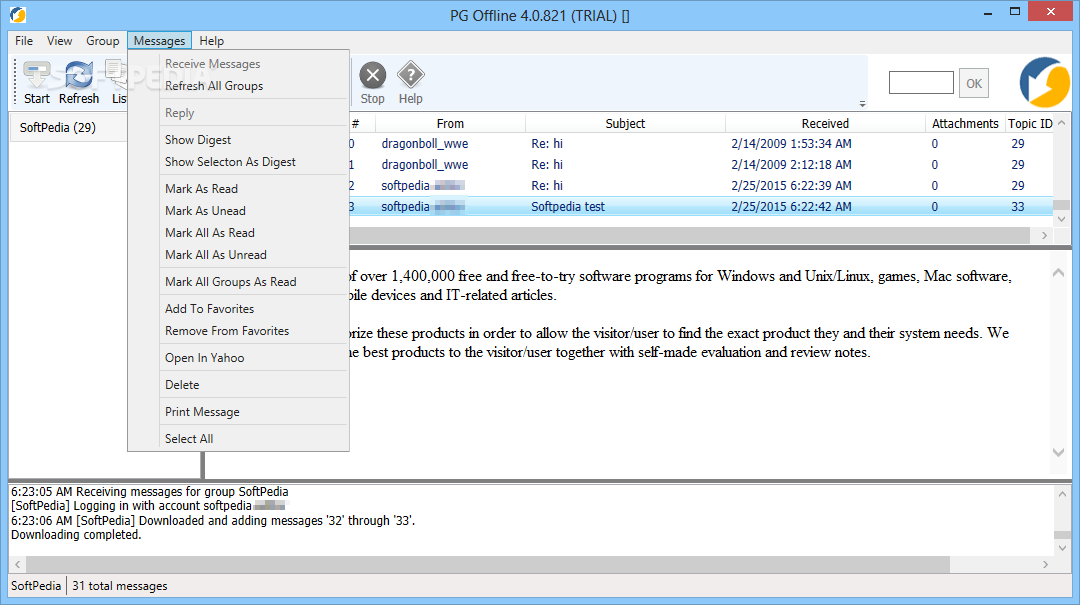Select message received 2/25/2015 6:22:39 AM
1080x605 pixels.
pyautogui.click(x=701, y=185)
